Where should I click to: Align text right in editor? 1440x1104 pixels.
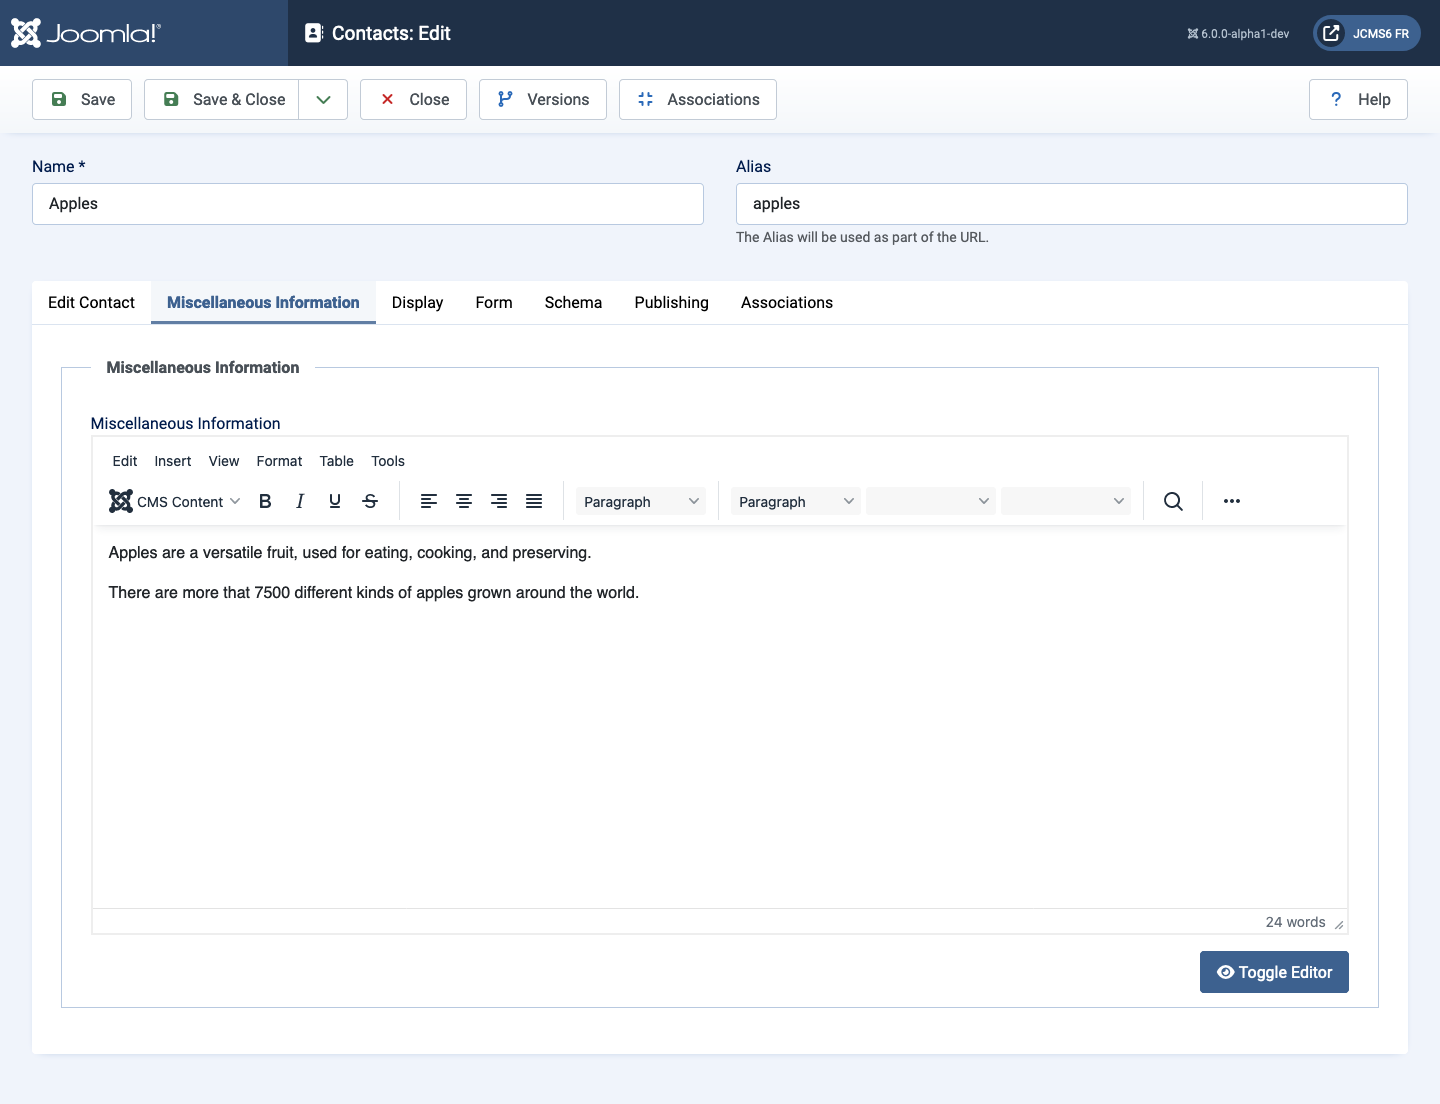(499, 501)
